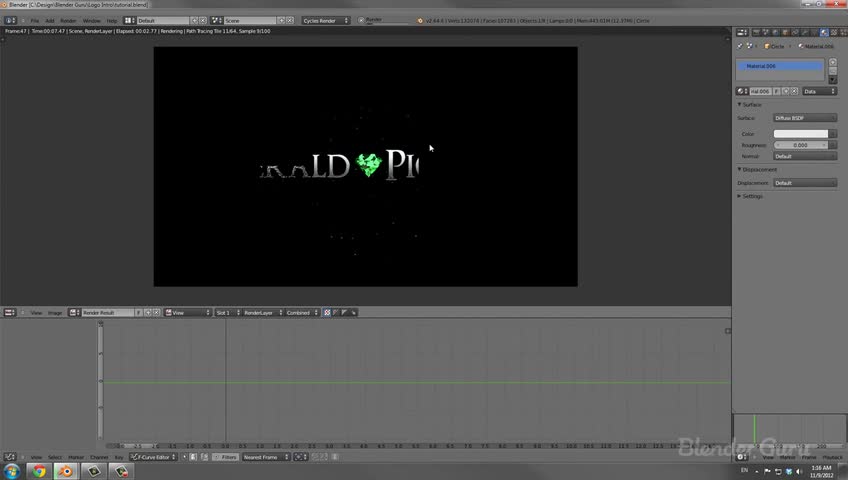Open the Displacement Default dropdown
Screen dimensions: 848x480
click(x=805, y=183)
